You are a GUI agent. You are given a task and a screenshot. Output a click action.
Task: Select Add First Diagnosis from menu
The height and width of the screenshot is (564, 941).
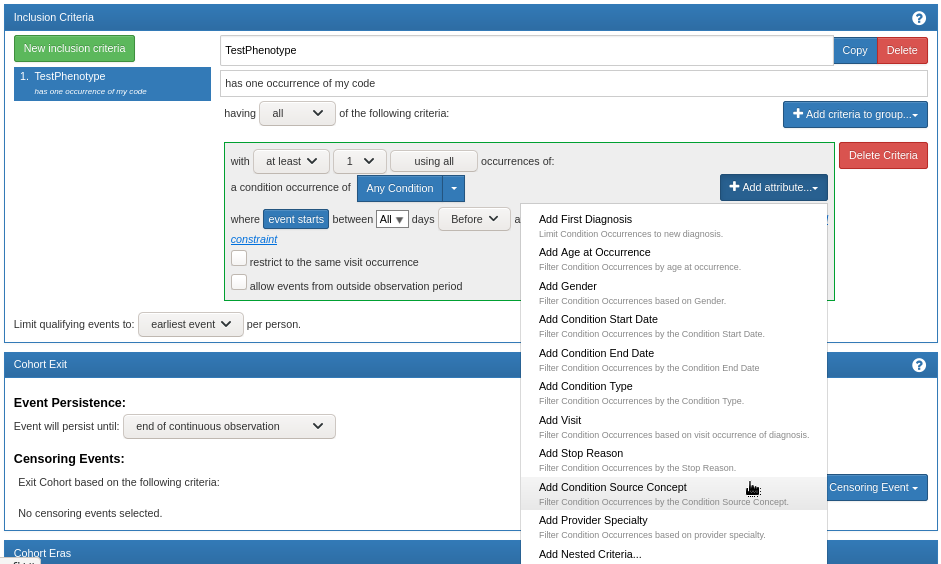[x=585, y=219]
